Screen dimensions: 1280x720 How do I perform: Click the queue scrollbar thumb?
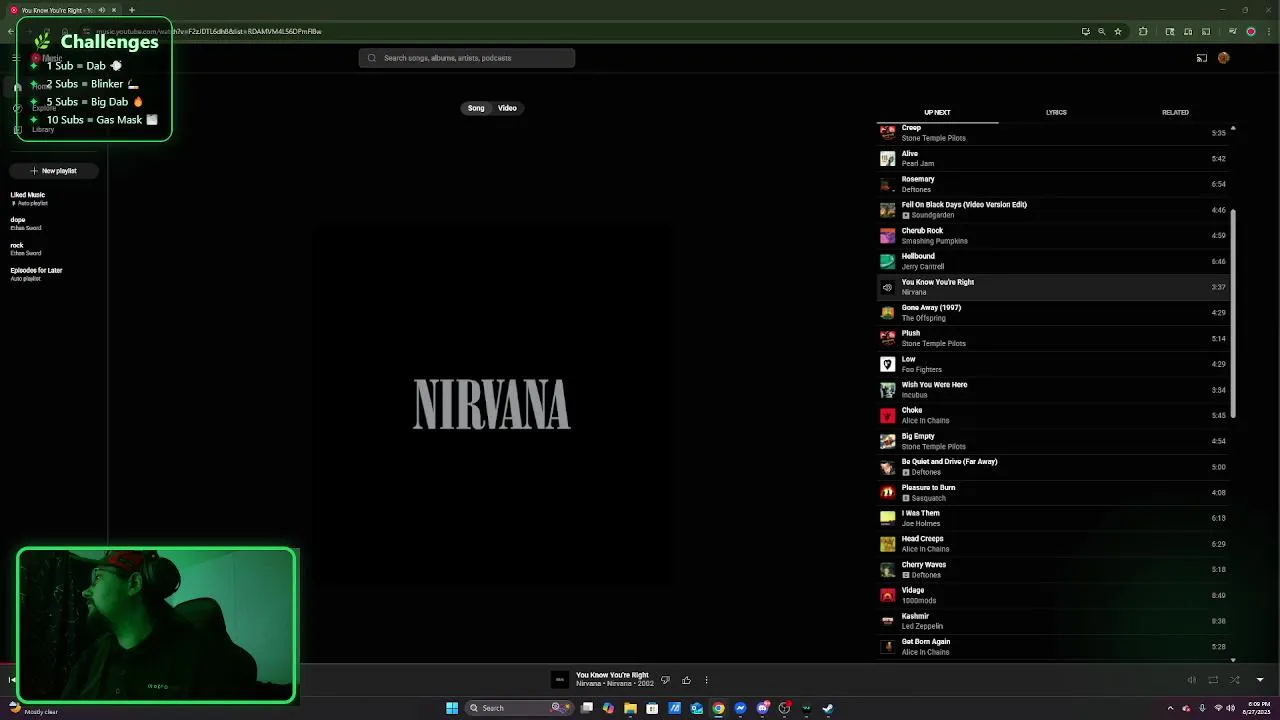(1232, 313)
